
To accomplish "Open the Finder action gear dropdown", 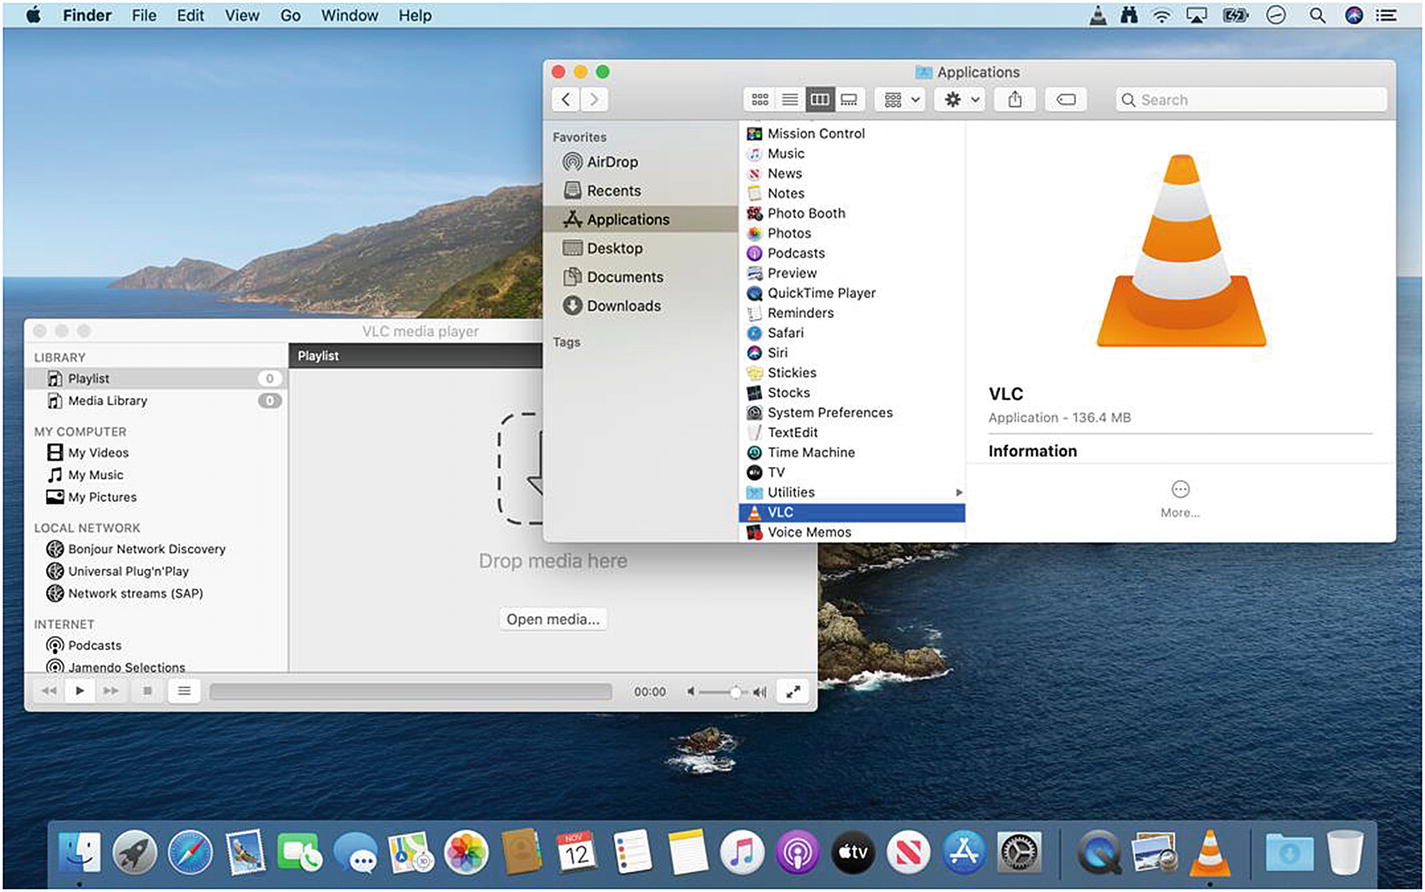I will [961, 99].
